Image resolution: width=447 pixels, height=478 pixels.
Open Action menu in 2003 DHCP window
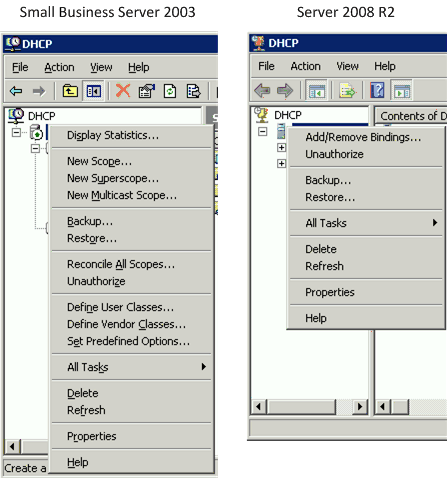pyautogui.click(x=59, y=67)
